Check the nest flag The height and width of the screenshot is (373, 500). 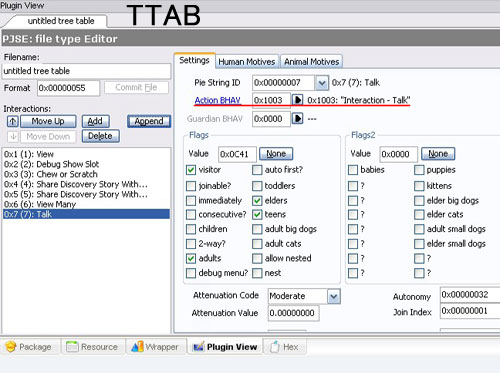tap(257, 273)
